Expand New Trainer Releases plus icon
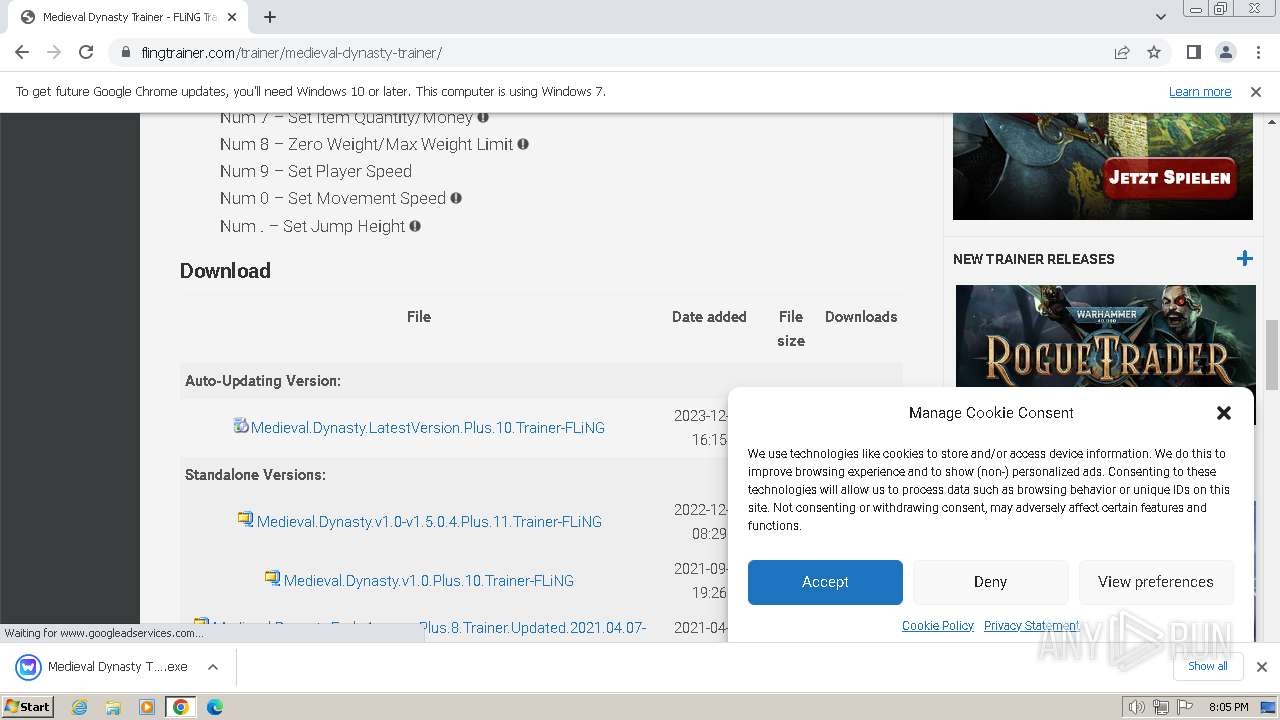Screen dimensions: 1280x720 pyautogui.click(x=1244, y=259)
